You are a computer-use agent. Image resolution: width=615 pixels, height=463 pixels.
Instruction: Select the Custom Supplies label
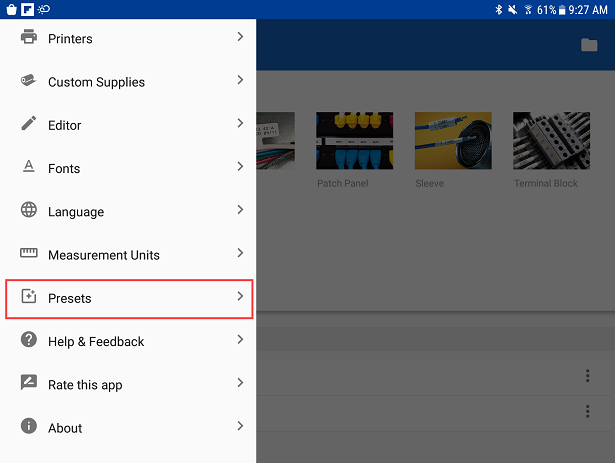[96, 82]
